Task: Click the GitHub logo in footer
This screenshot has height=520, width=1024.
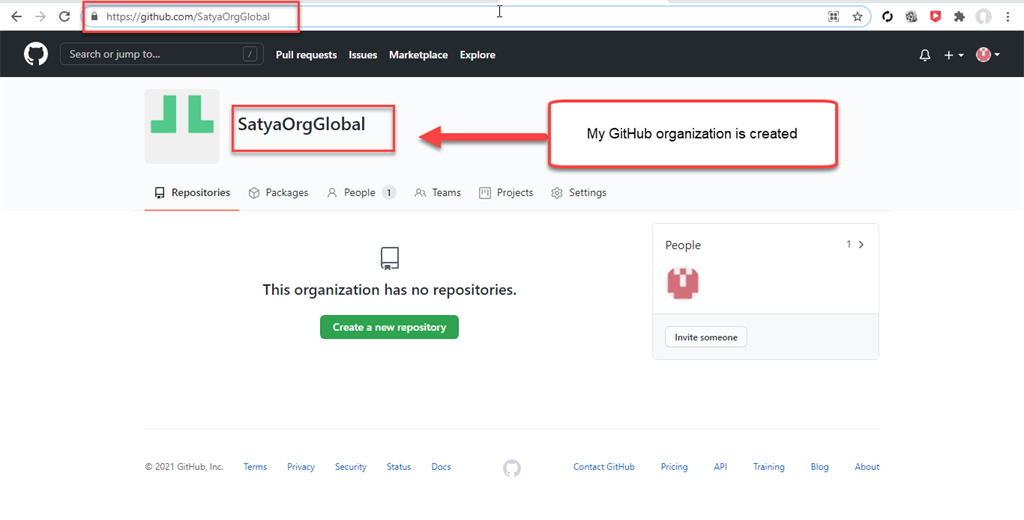Action: (x=512, y=468)
